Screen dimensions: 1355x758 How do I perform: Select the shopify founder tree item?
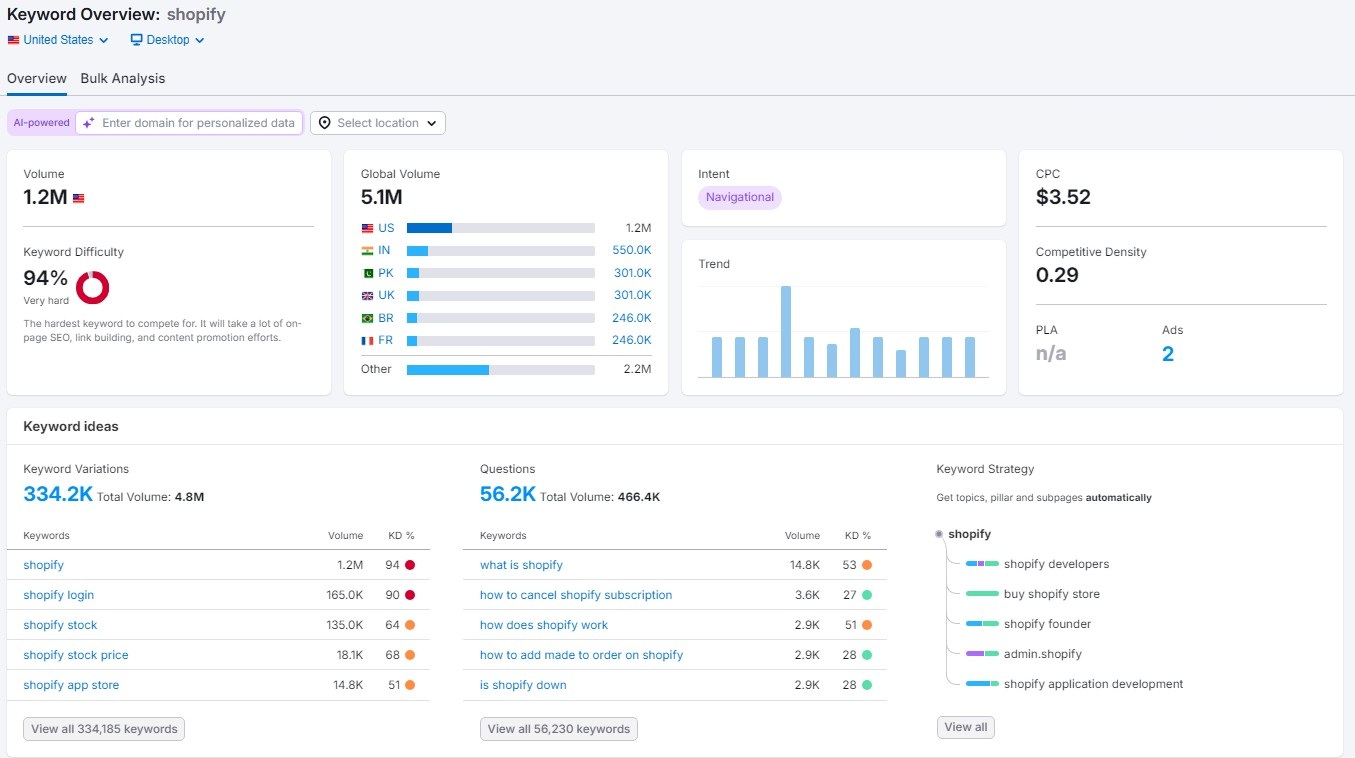(1047, 624)
